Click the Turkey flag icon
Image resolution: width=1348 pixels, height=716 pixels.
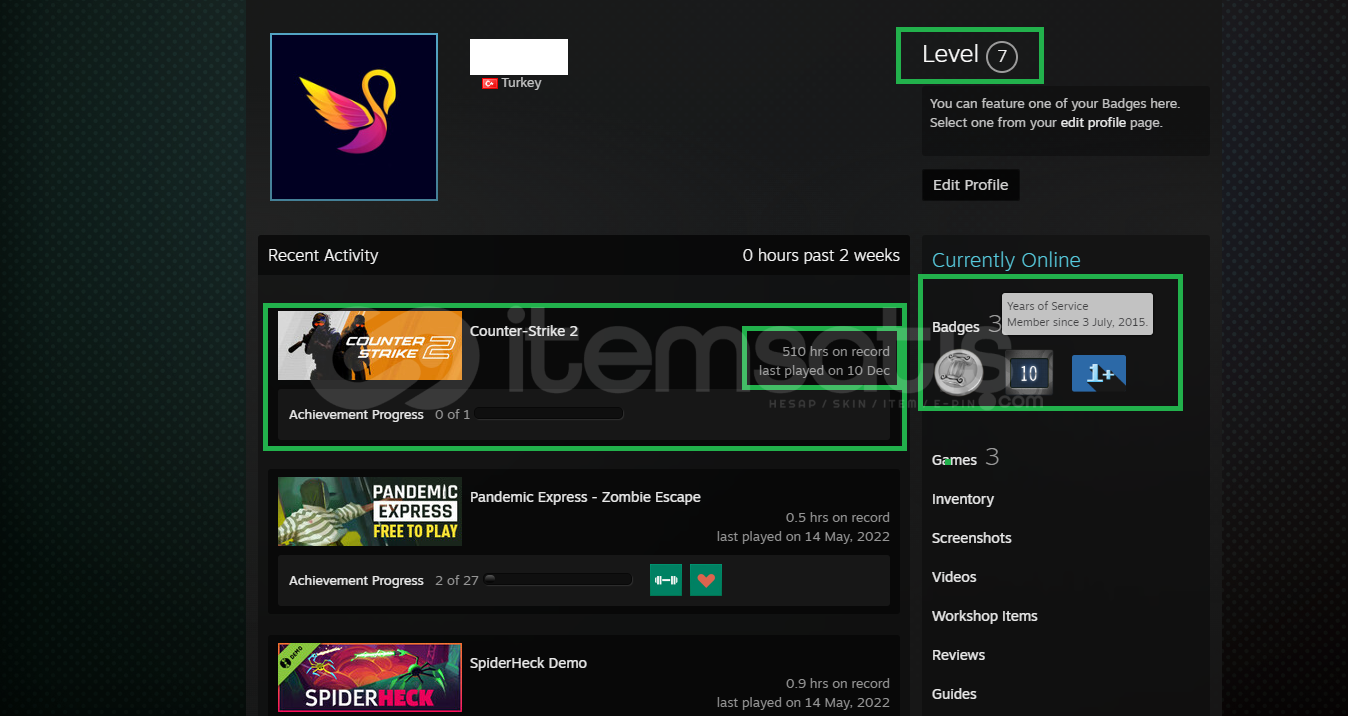[489, 84]
